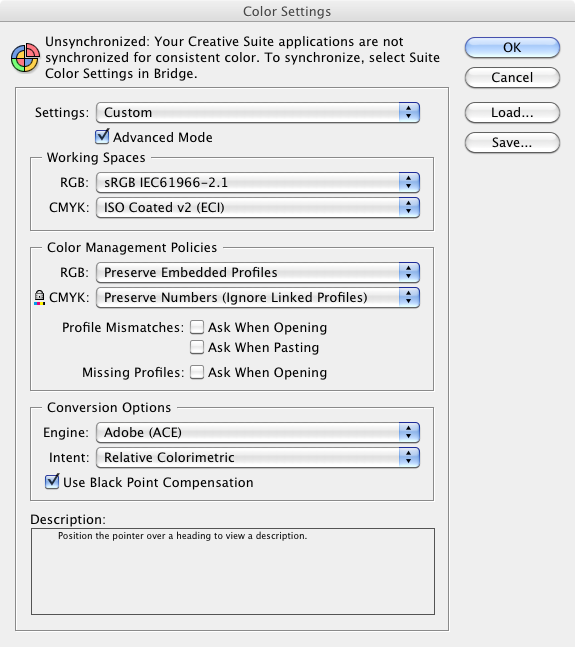
Task: Click the Intent: label
Action: click(x=69, y=458)
